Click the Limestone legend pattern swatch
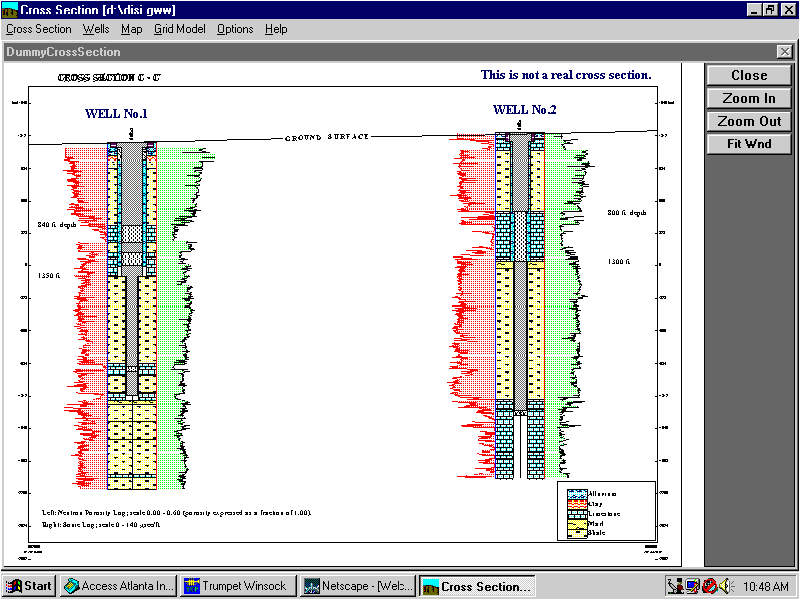 click(577, 514)
